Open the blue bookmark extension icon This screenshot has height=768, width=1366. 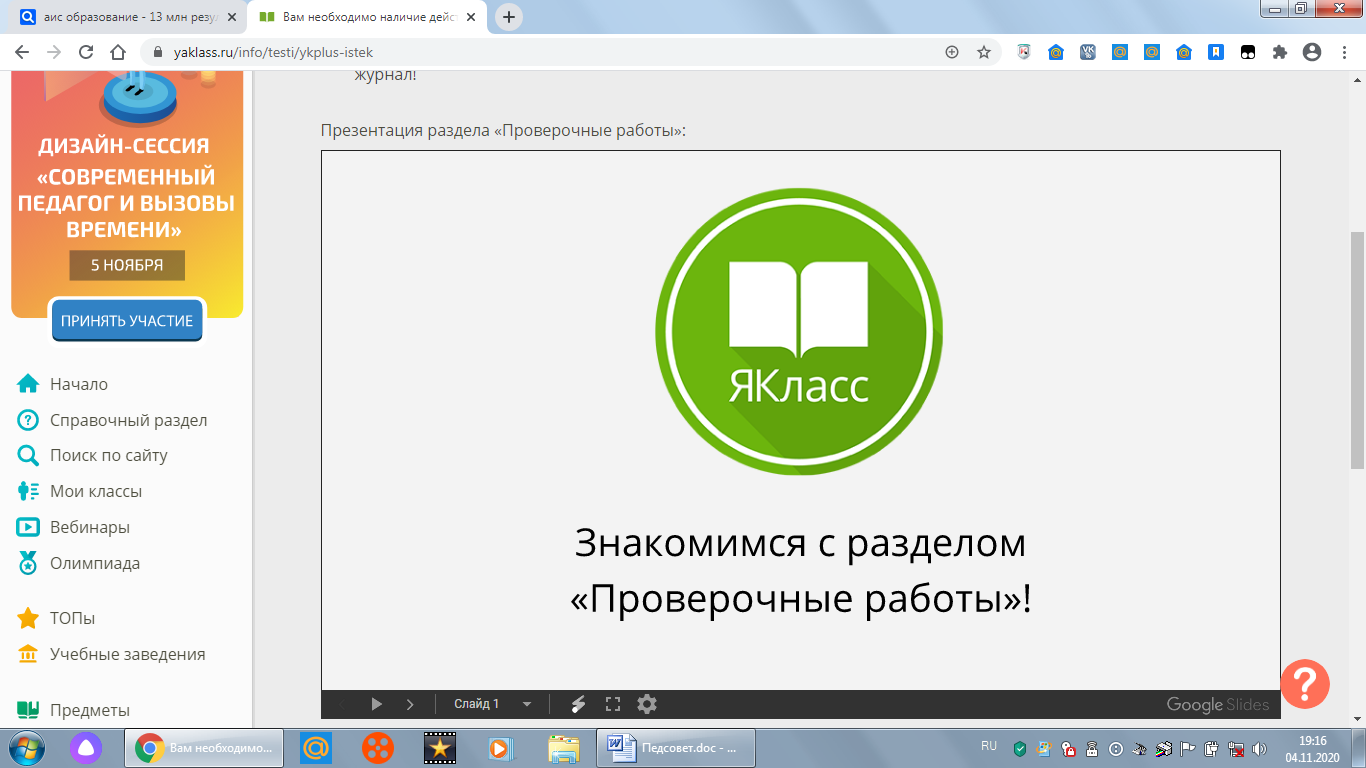1216,52
